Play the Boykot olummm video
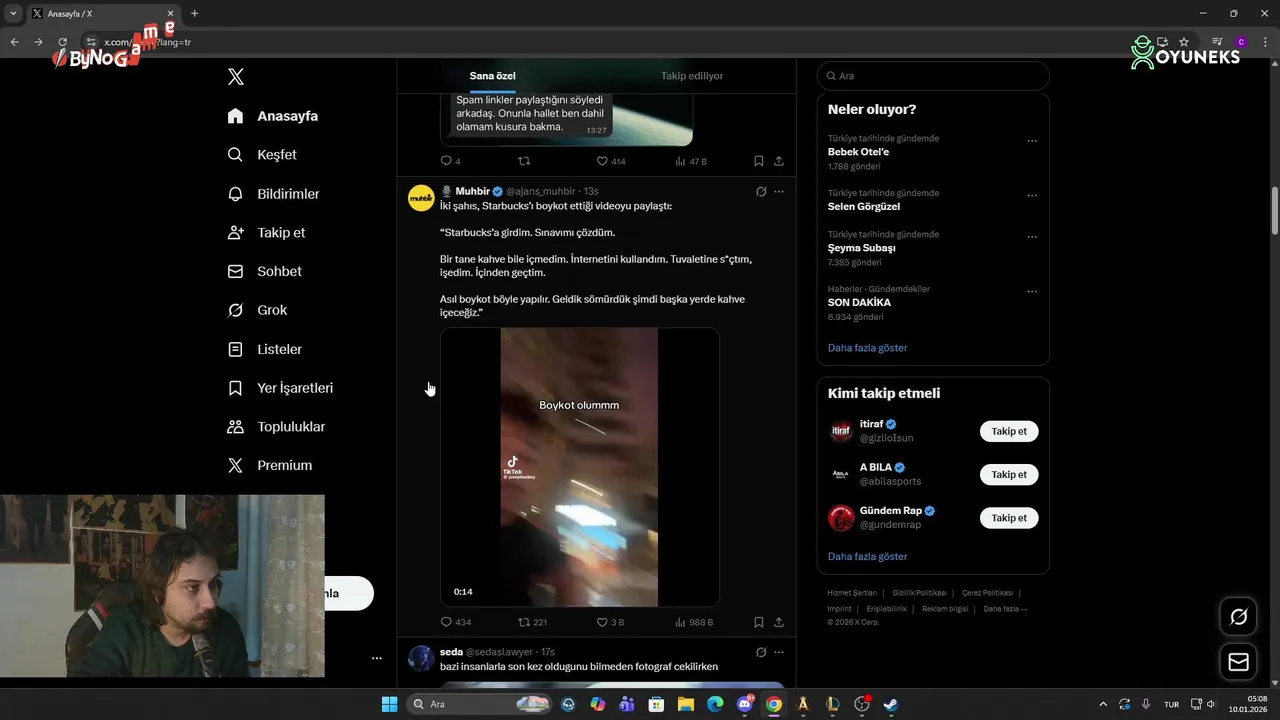1280x720 pixels. coord(580,467)
